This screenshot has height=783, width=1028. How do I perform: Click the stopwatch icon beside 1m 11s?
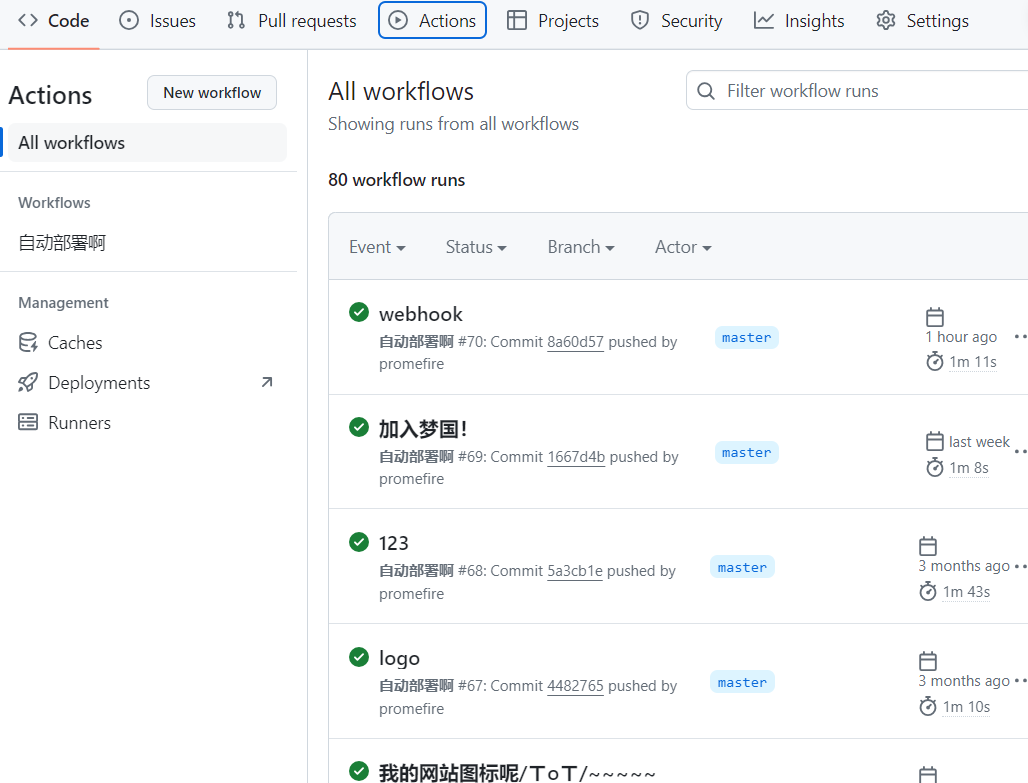click(935, 361)
